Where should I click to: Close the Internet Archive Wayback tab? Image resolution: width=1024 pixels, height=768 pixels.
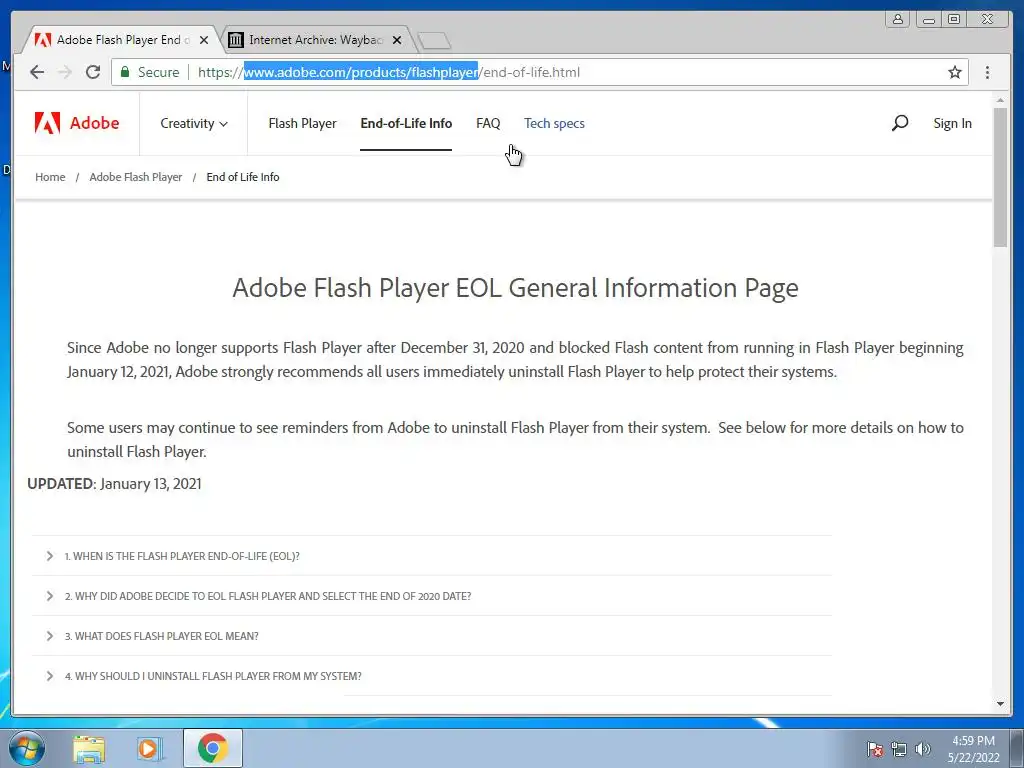point(396,40)
